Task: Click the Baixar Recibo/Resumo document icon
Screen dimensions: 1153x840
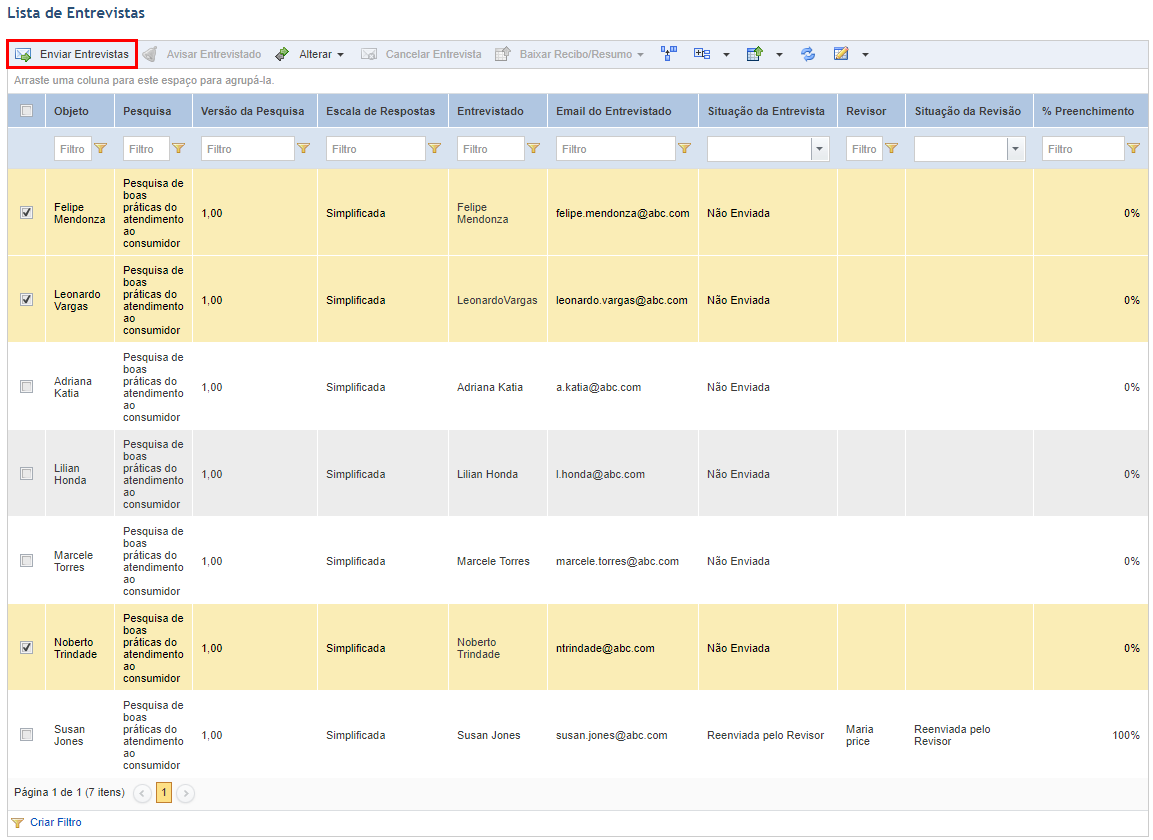Action: (x=502, y=54)
